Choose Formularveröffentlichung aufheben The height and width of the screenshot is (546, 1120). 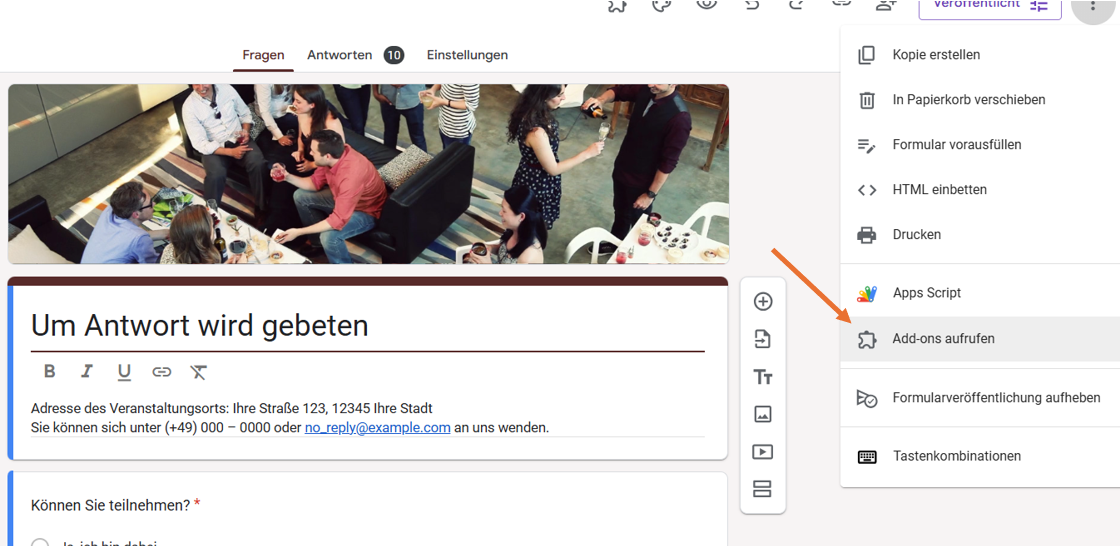980,397
